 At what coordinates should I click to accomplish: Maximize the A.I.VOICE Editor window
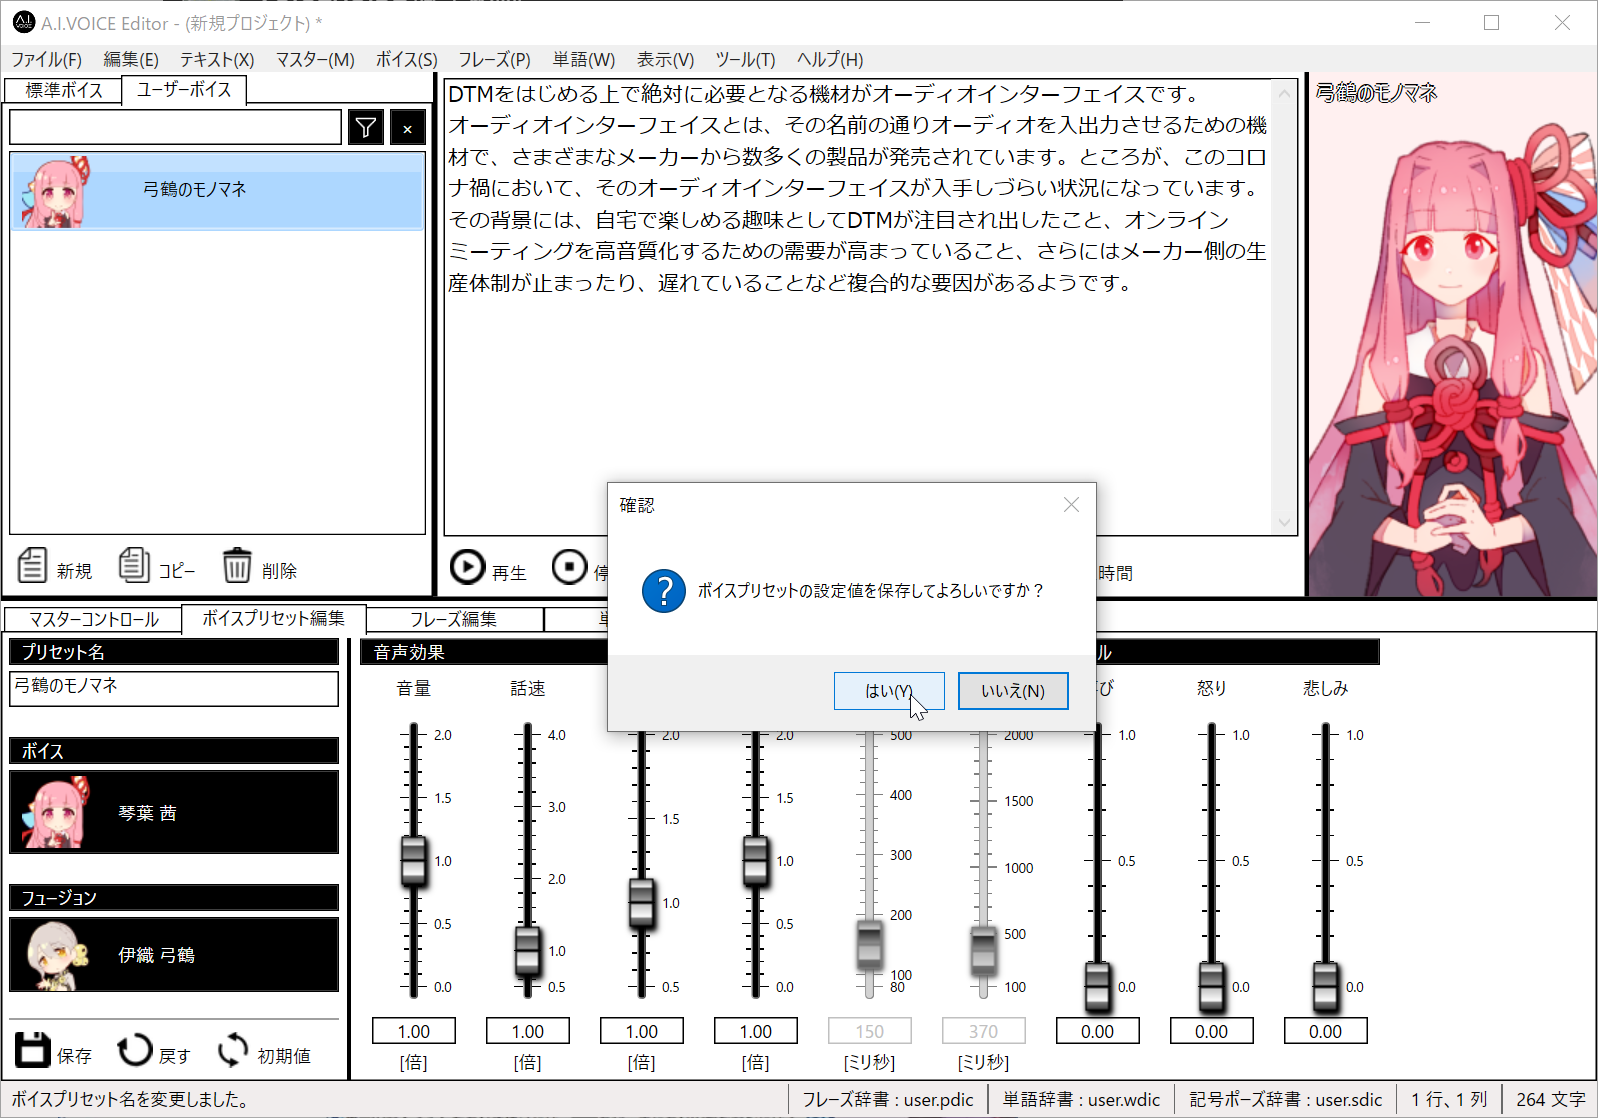coord(1491,22)
